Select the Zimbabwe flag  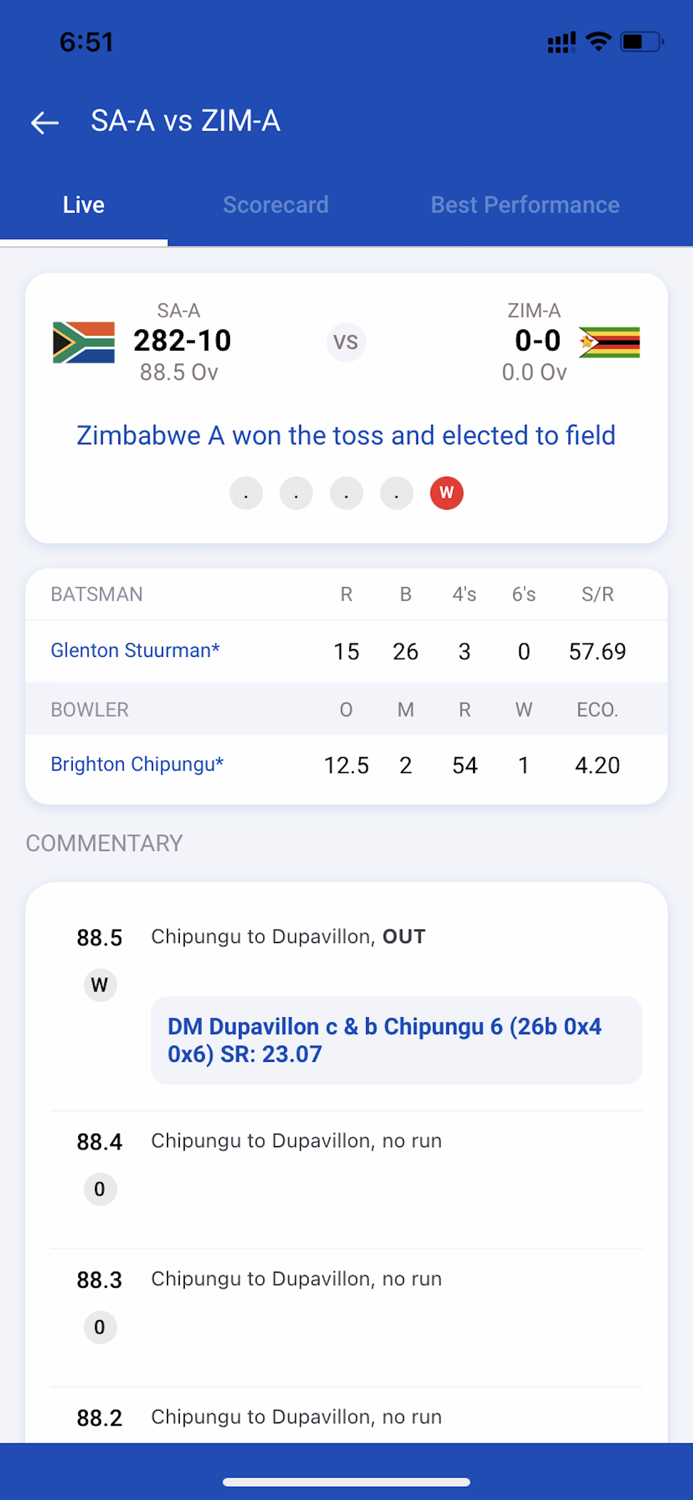click(609, 341)
